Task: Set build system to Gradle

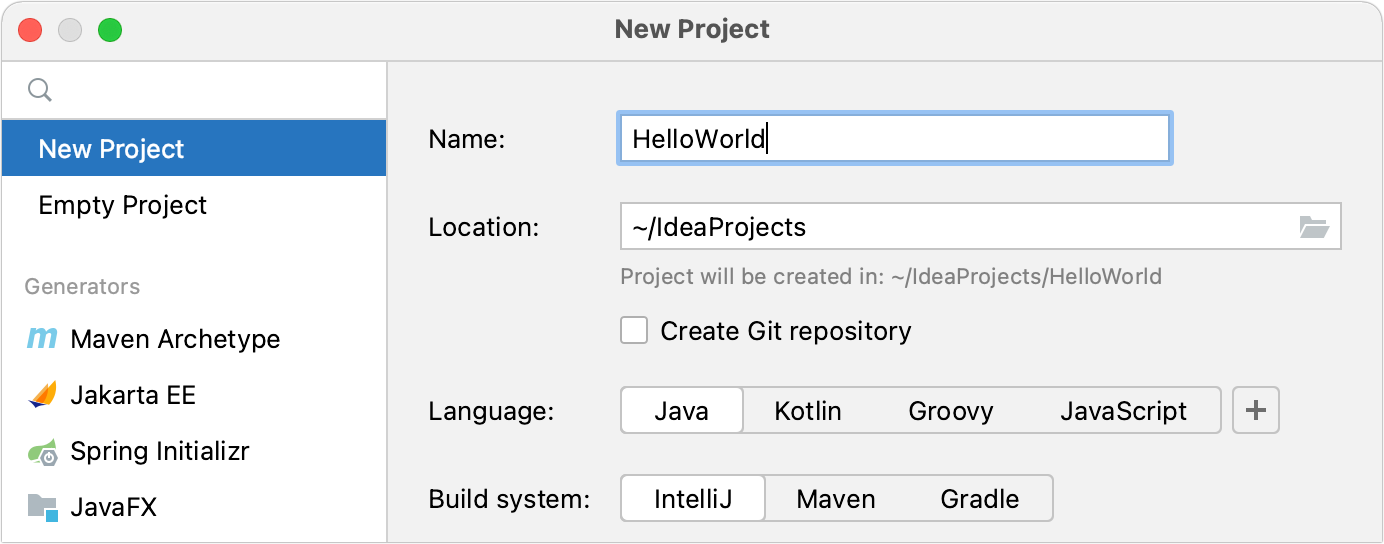Action: 979,499
